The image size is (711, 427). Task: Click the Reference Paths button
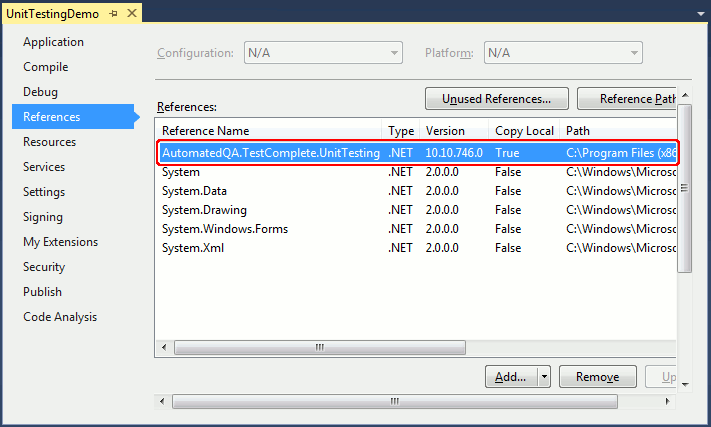click(x=627, y=99)
